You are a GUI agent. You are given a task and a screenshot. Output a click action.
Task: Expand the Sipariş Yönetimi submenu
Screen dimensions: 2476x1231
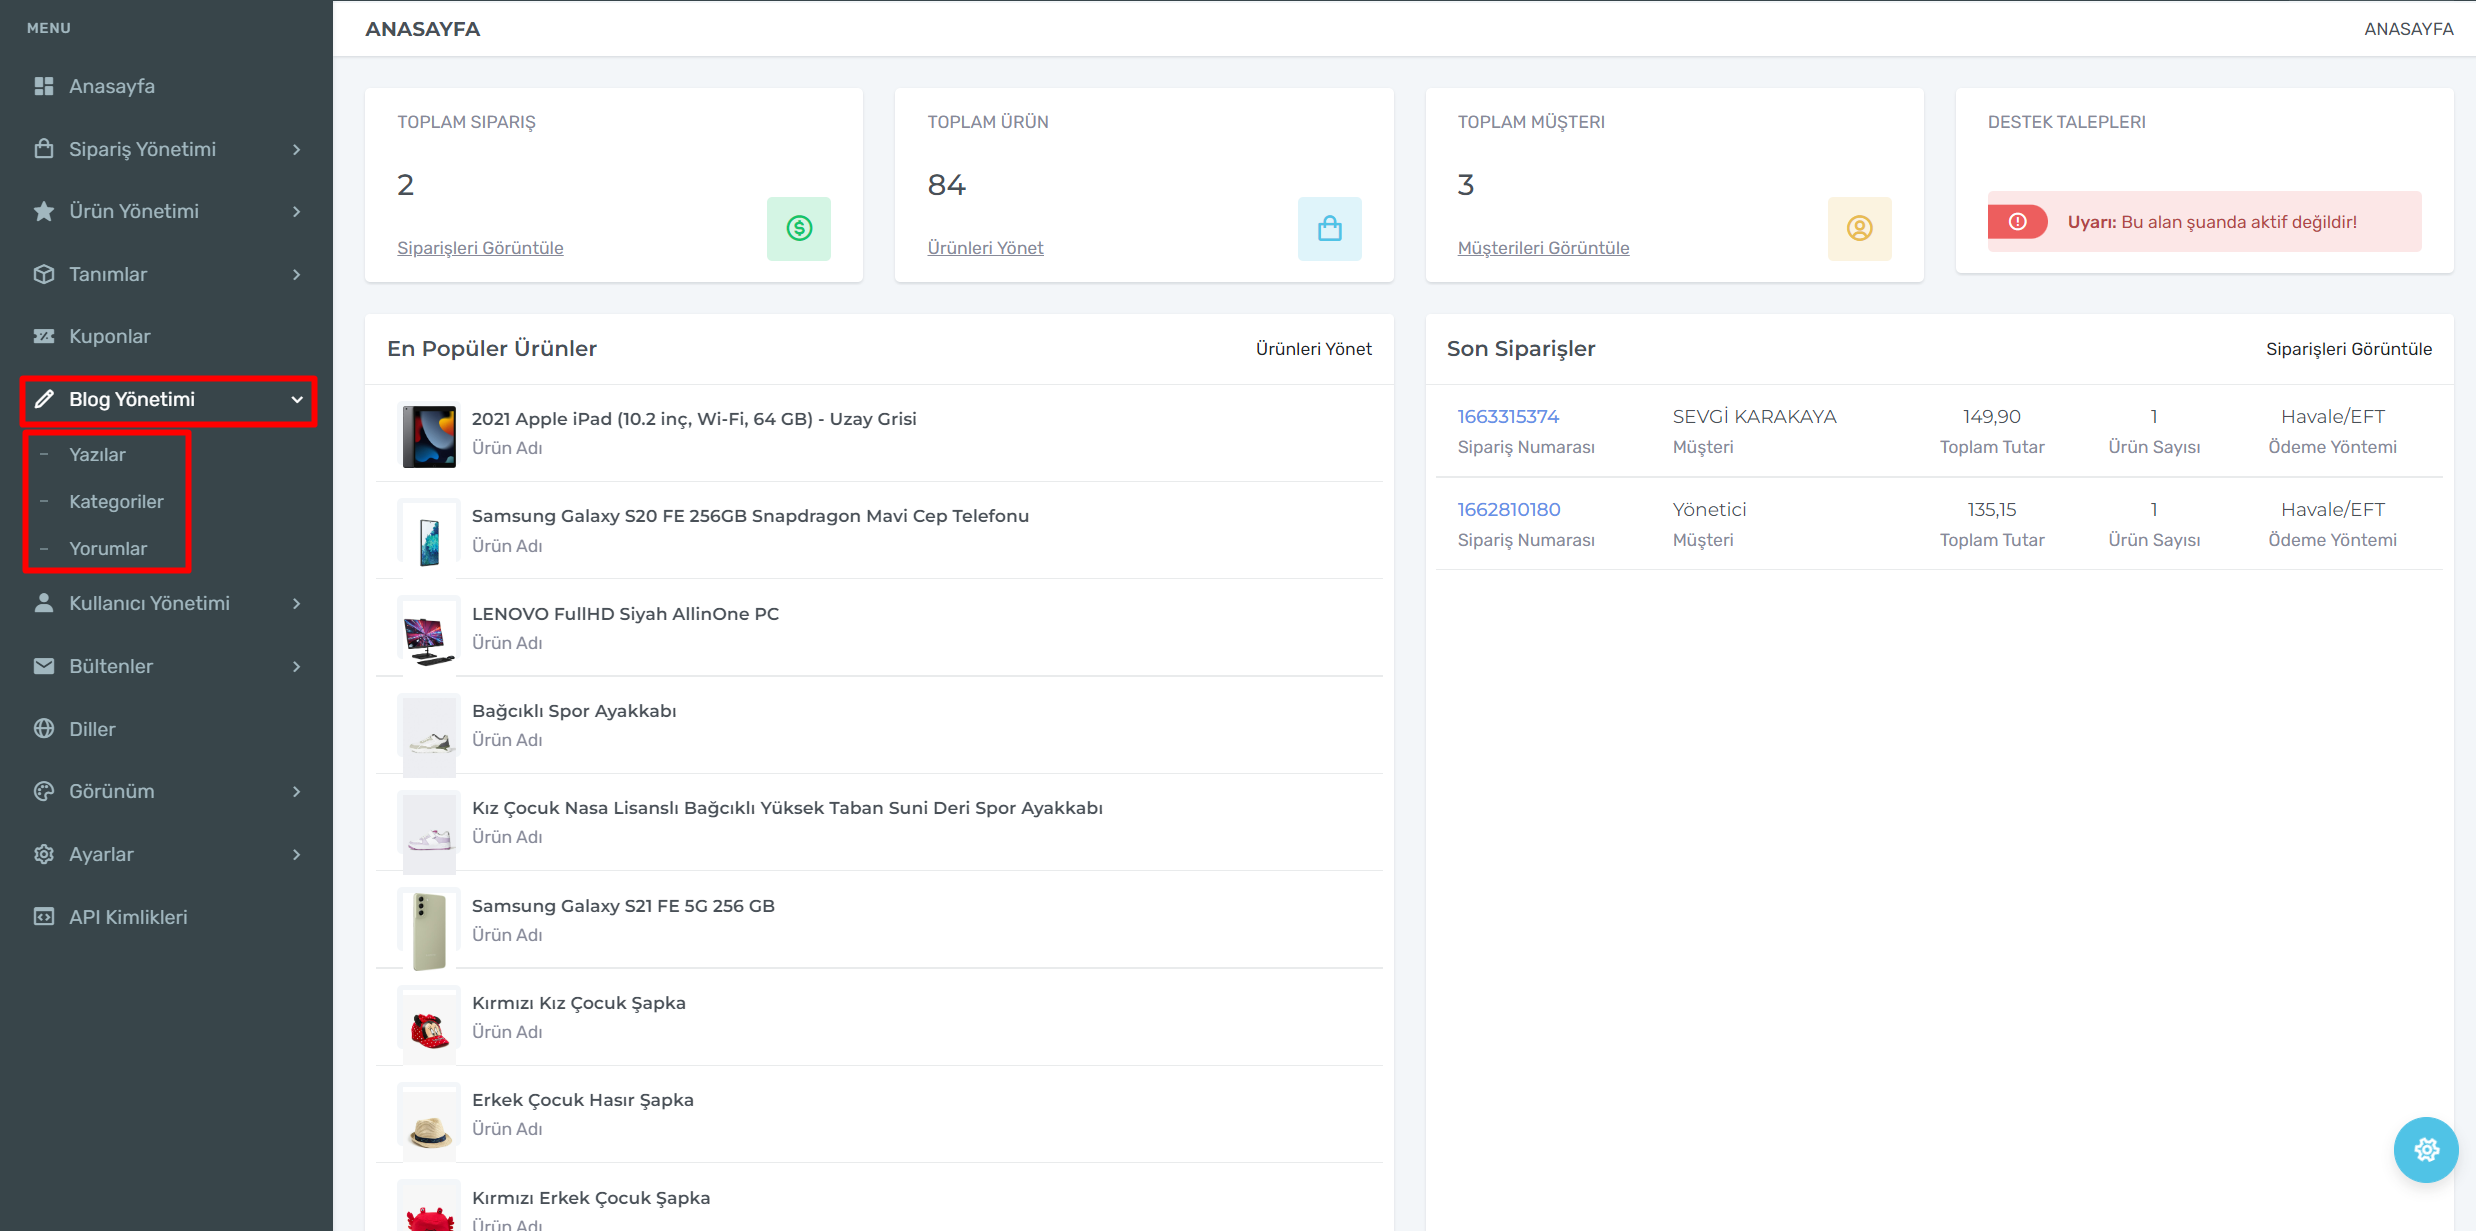(296, 149)
